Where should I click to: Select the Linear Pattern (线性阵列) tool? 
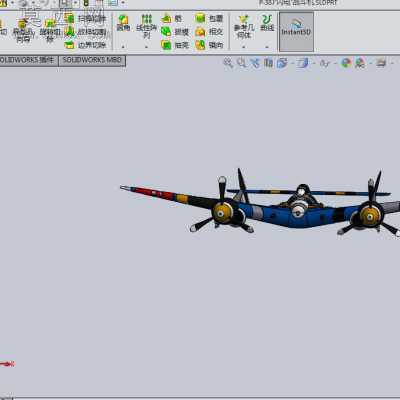146,27
